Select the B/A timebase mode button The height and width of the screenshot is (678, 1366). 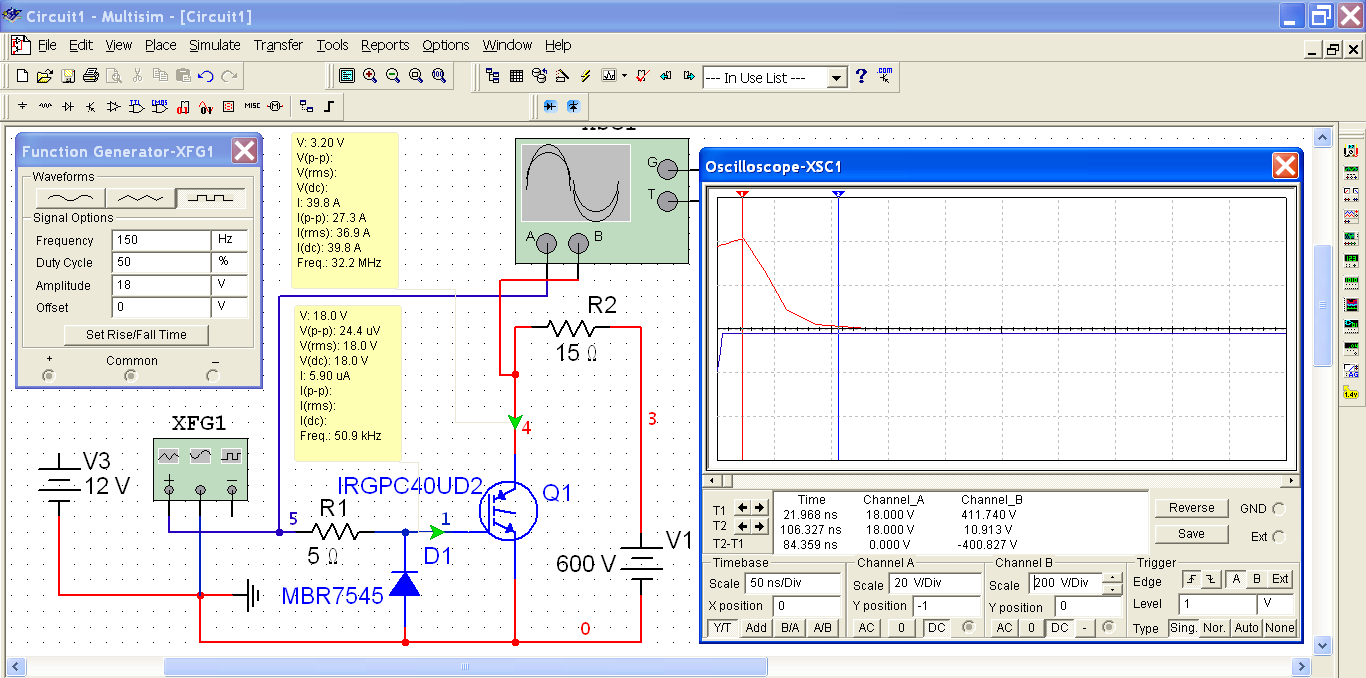(790, 628)
